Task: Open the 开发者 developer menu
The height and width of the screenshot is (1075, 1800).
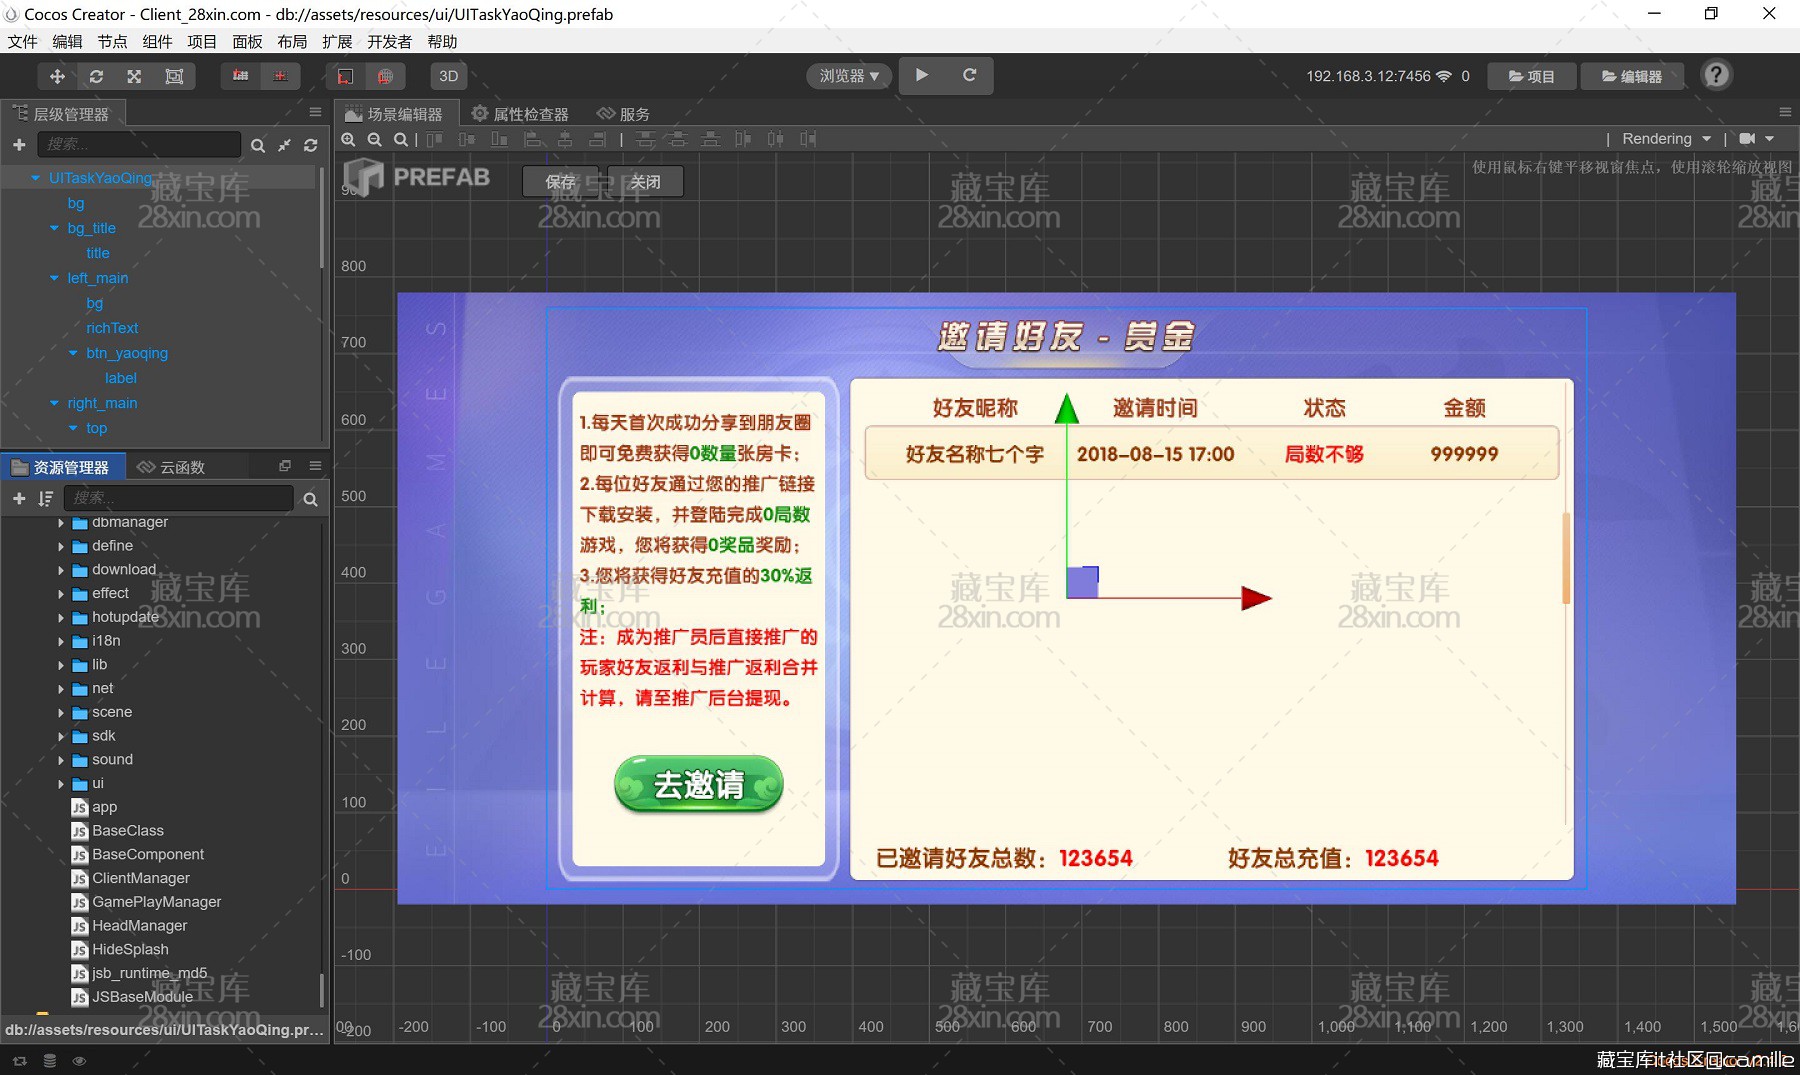Action: coord(389,41)
